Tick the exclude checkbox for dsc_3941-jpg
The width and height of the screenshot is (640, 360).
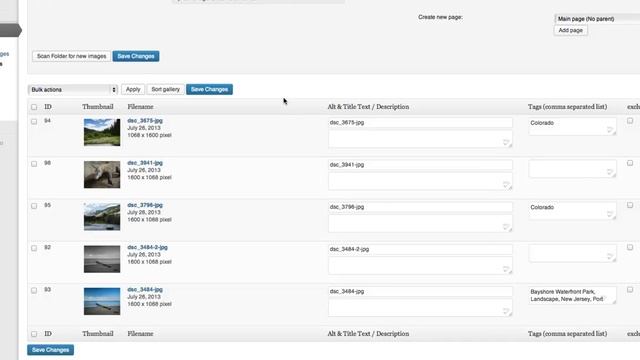click(x=630, y=163)
